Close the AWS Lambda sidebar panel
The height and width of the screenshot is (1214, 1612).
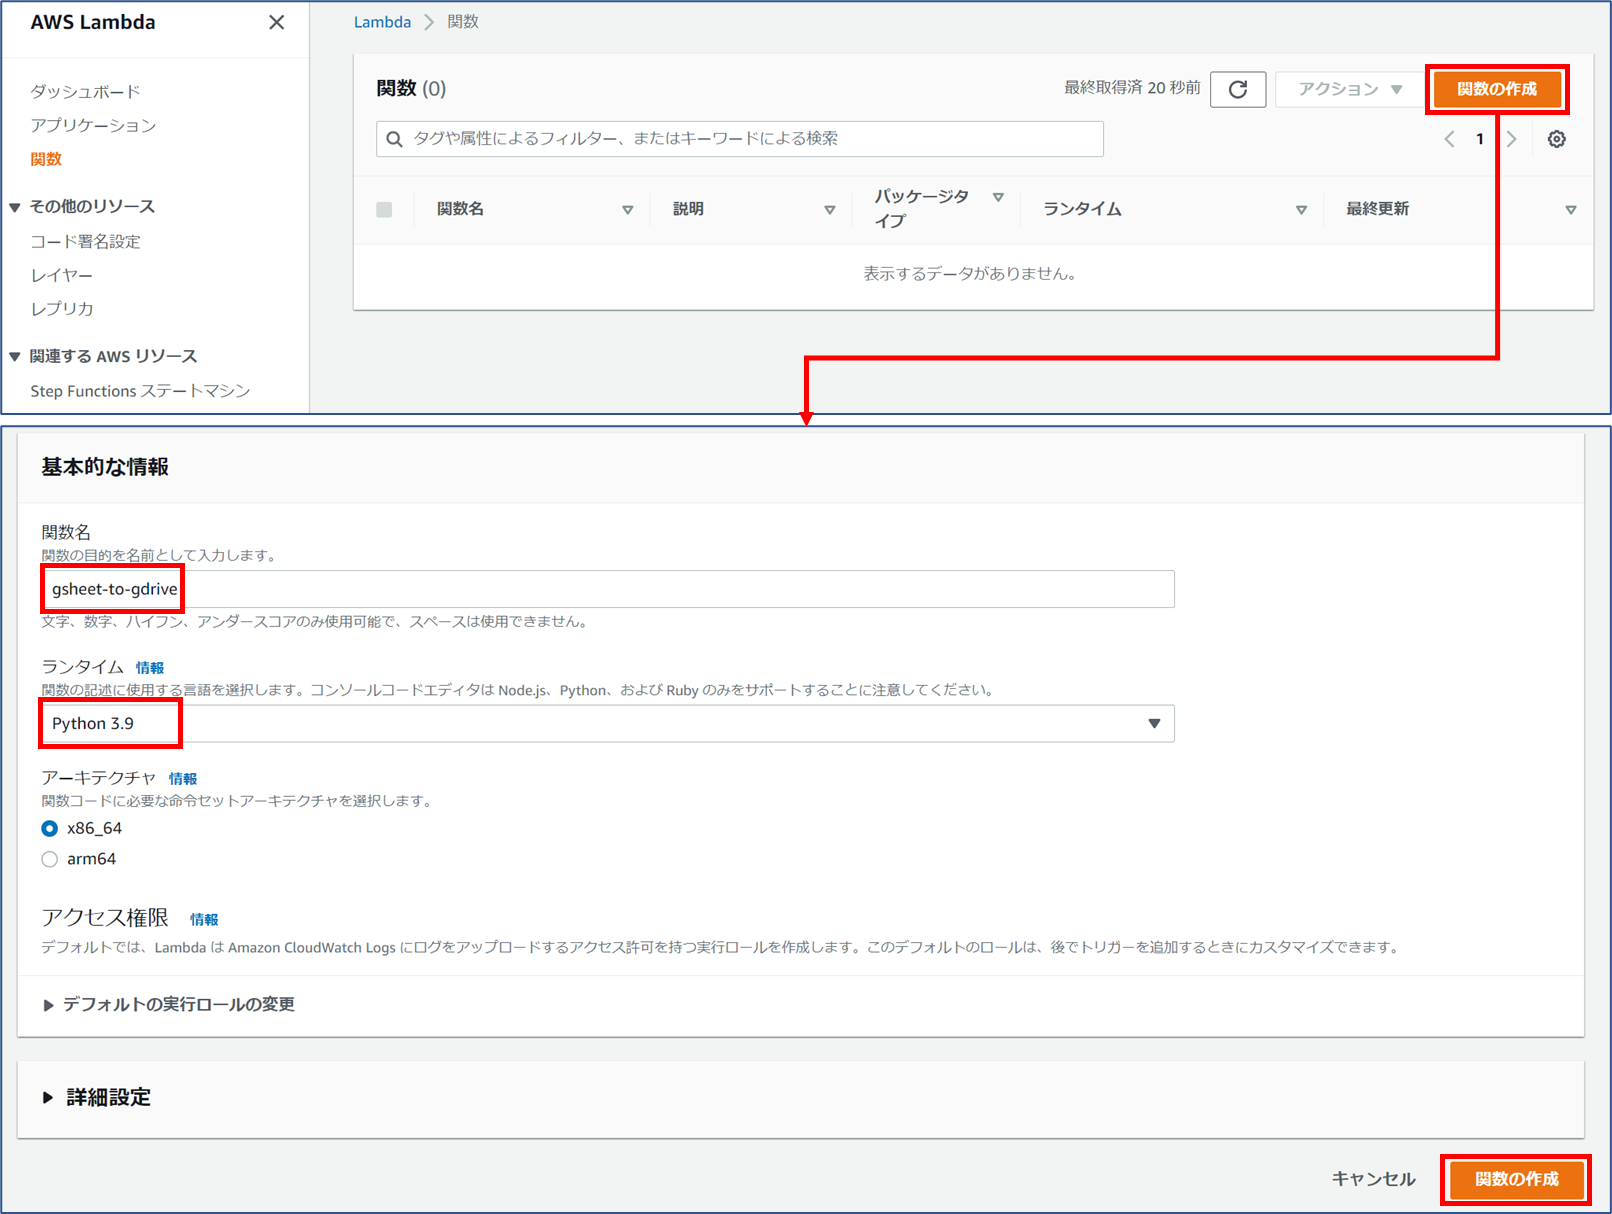click(277, 22)
